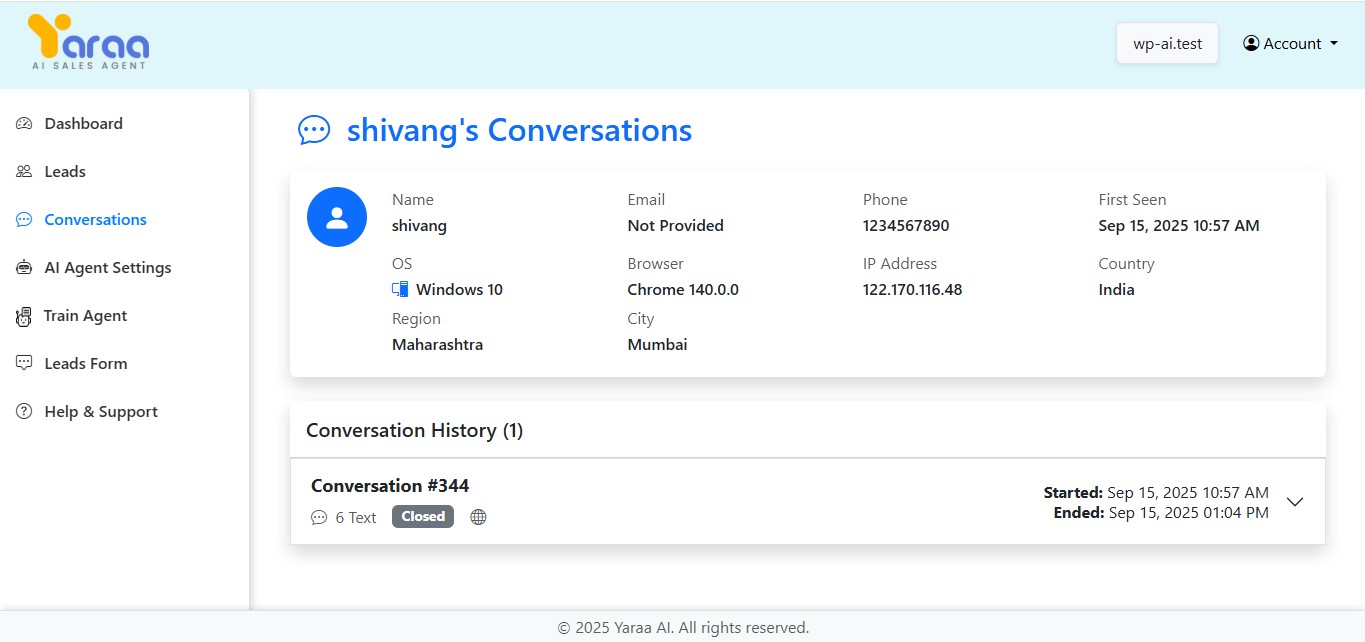
Task: Click the Leads Form chat icon in sidebar
Action: point(24,364)
